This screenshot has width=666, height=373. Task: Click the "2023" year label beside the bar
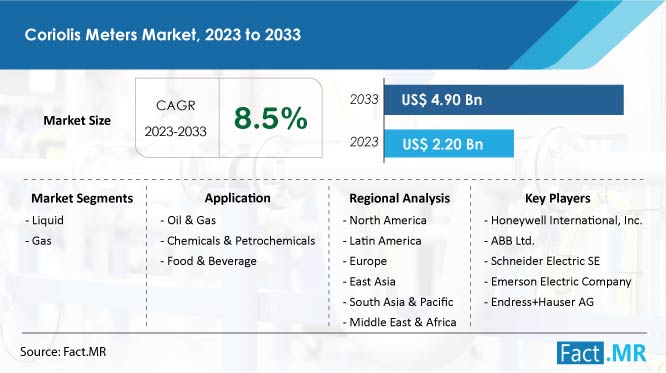point(364,142)
